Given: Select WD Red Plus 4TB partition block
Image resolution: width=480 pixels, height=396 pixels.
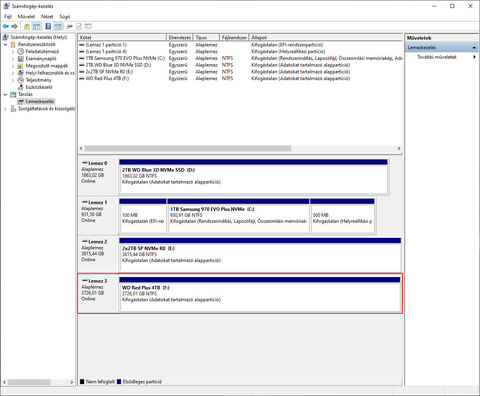Looking at the screenshot, I should 260,294.
